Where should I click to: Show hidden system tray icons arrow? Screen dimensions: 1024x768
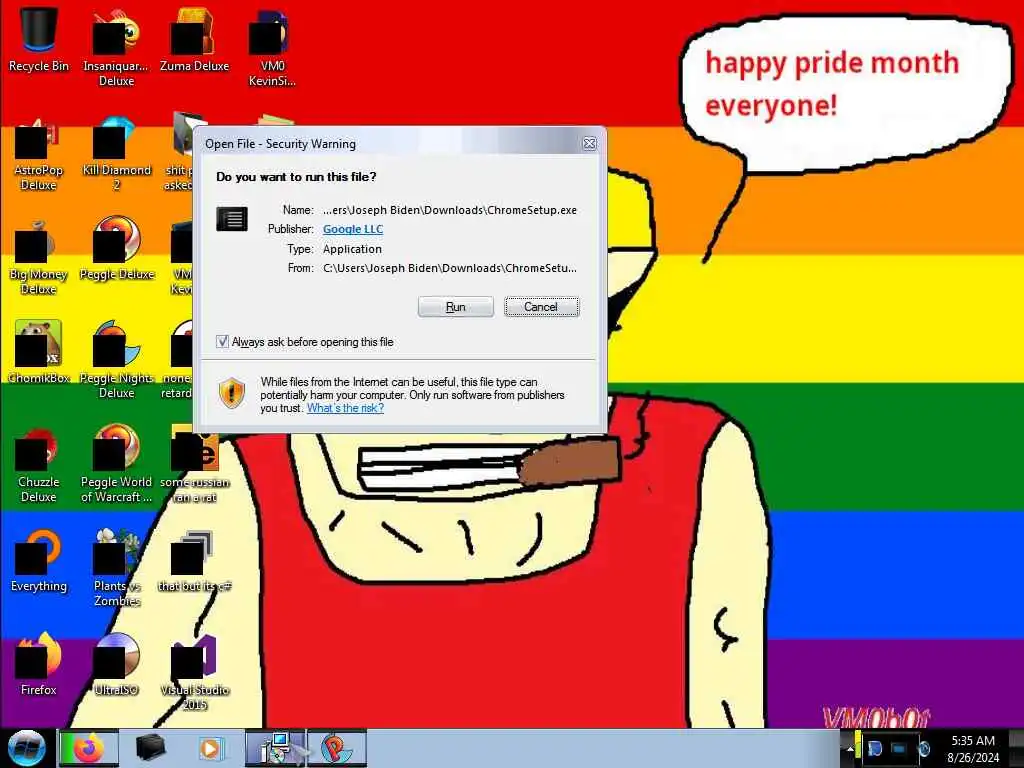click(x=850, y=748)
